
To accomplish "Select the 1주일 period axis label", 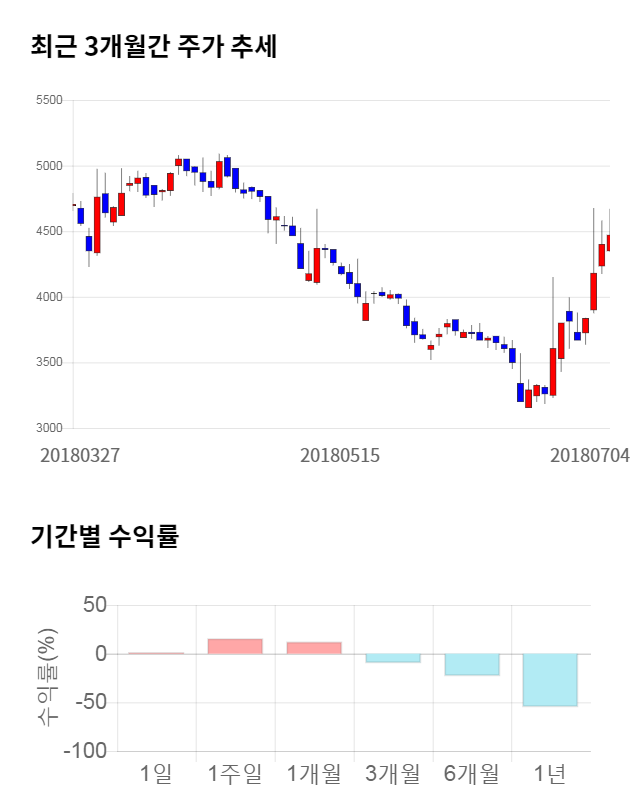I will [x=235, y=773].
